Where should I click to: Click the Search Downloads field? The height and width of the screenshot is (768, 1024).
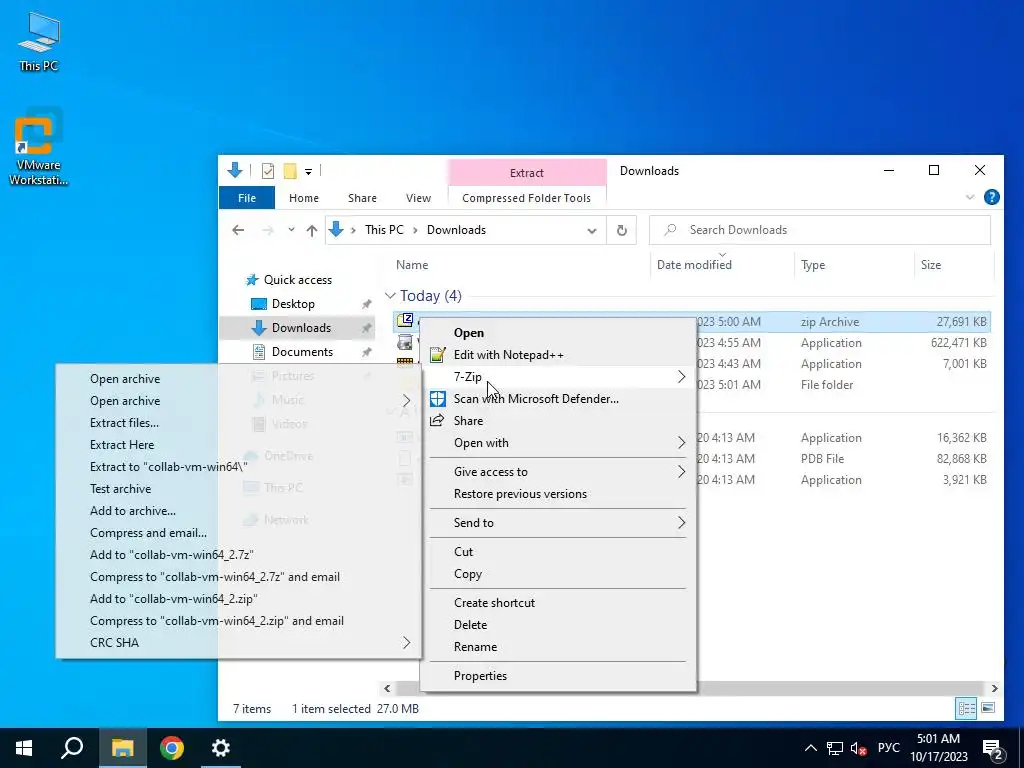point(820,230)
